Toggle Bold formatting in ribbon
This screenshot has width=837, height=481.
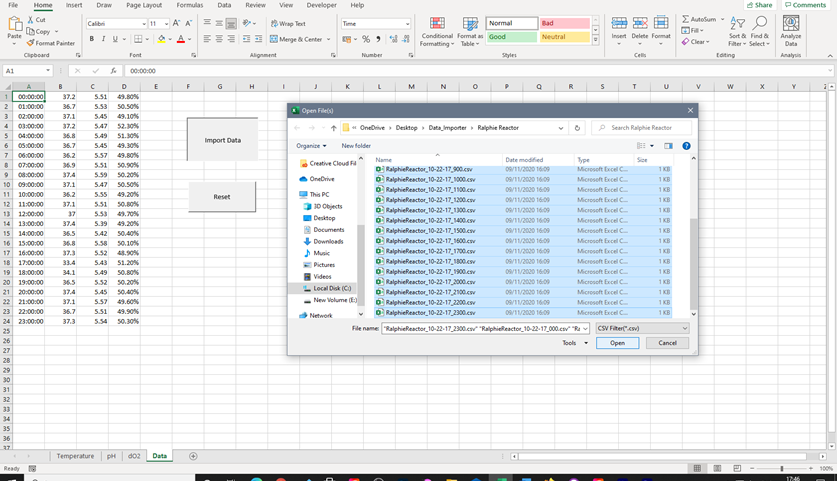tap(91, 39)
